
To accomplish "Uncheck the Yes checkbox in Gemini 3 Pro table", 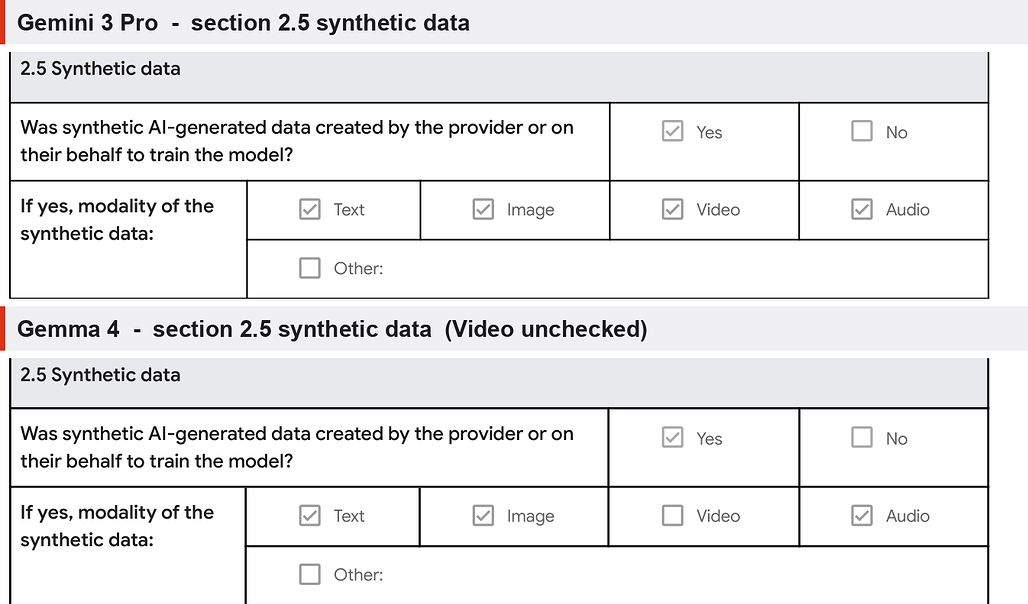I will pyautogui.click(x=672, y=131).
